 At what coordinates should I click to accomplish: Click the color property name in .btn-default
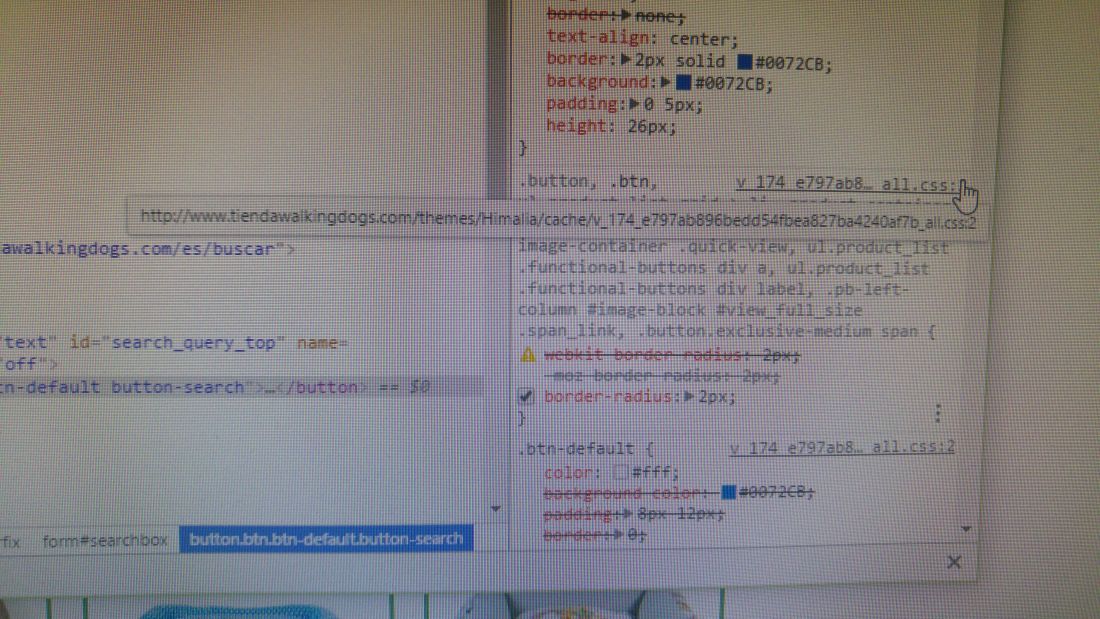click(x=570, y=472)
